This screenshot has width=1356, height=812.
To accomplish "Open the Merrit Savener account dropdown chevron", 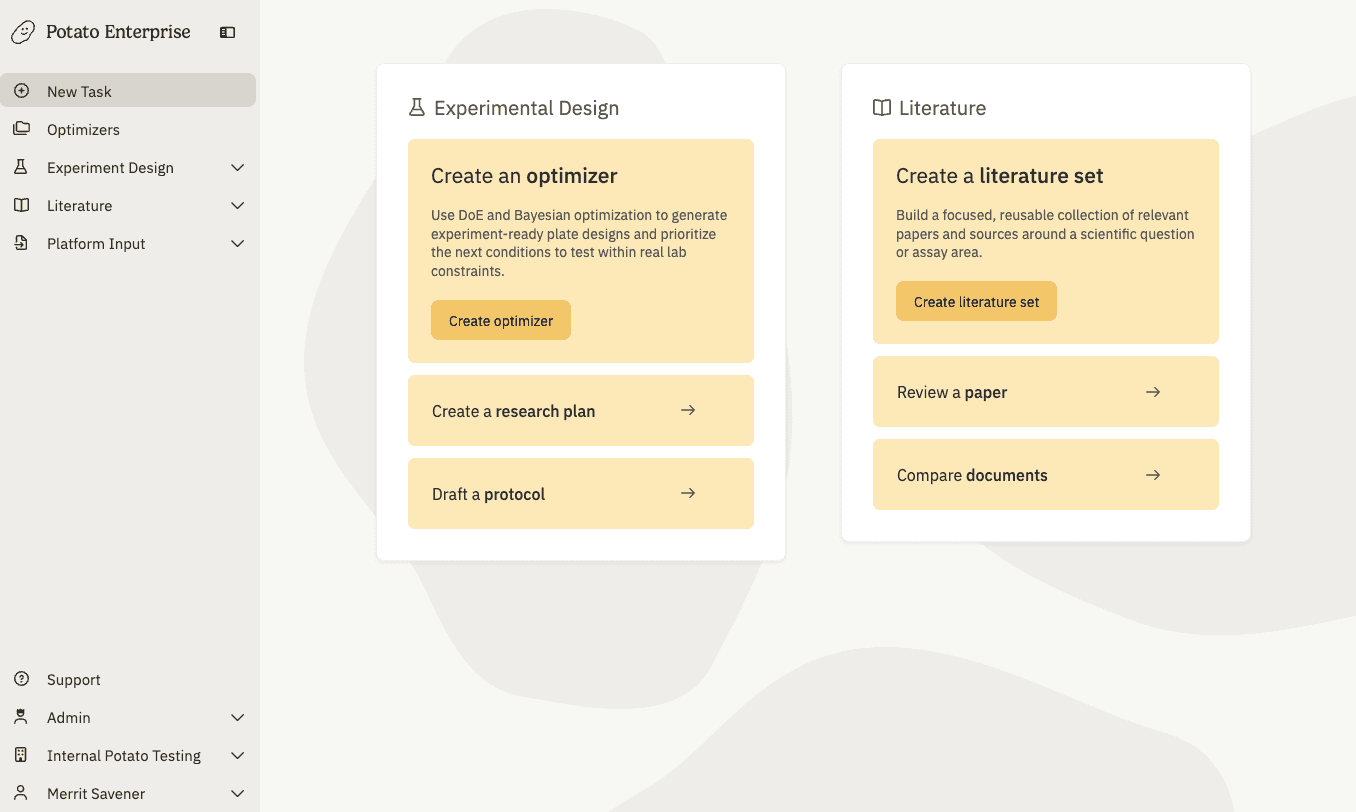I will (238, 794).
